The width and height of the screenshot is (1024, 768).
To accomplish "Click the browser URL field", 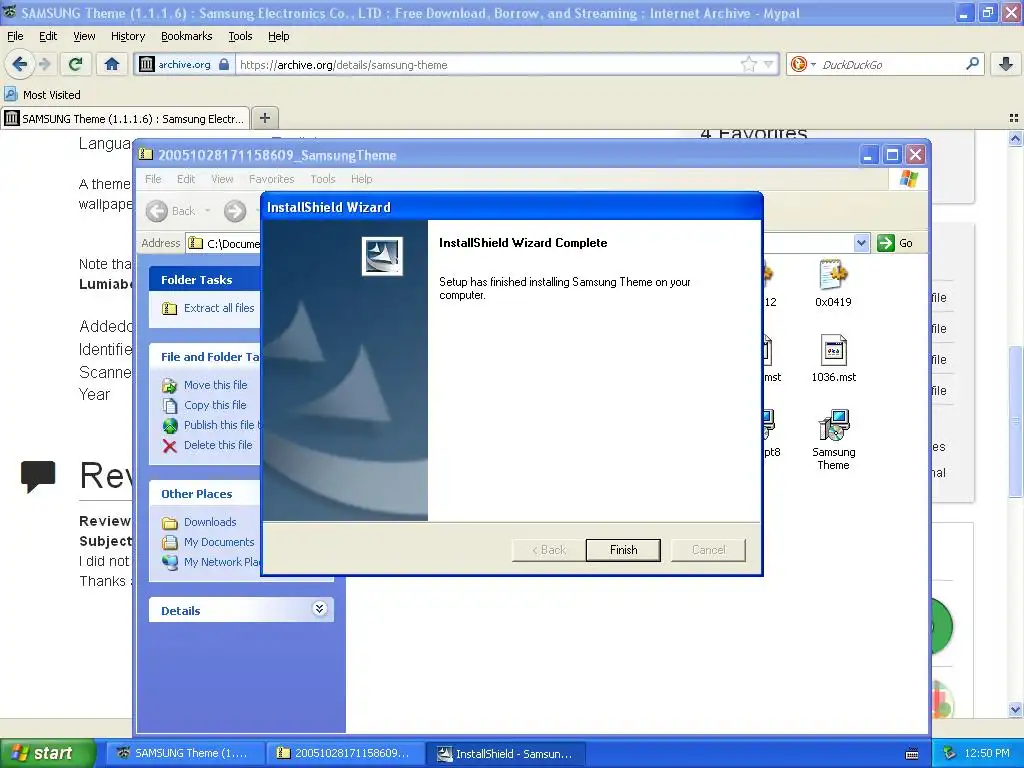I will (x=487, y=65).
